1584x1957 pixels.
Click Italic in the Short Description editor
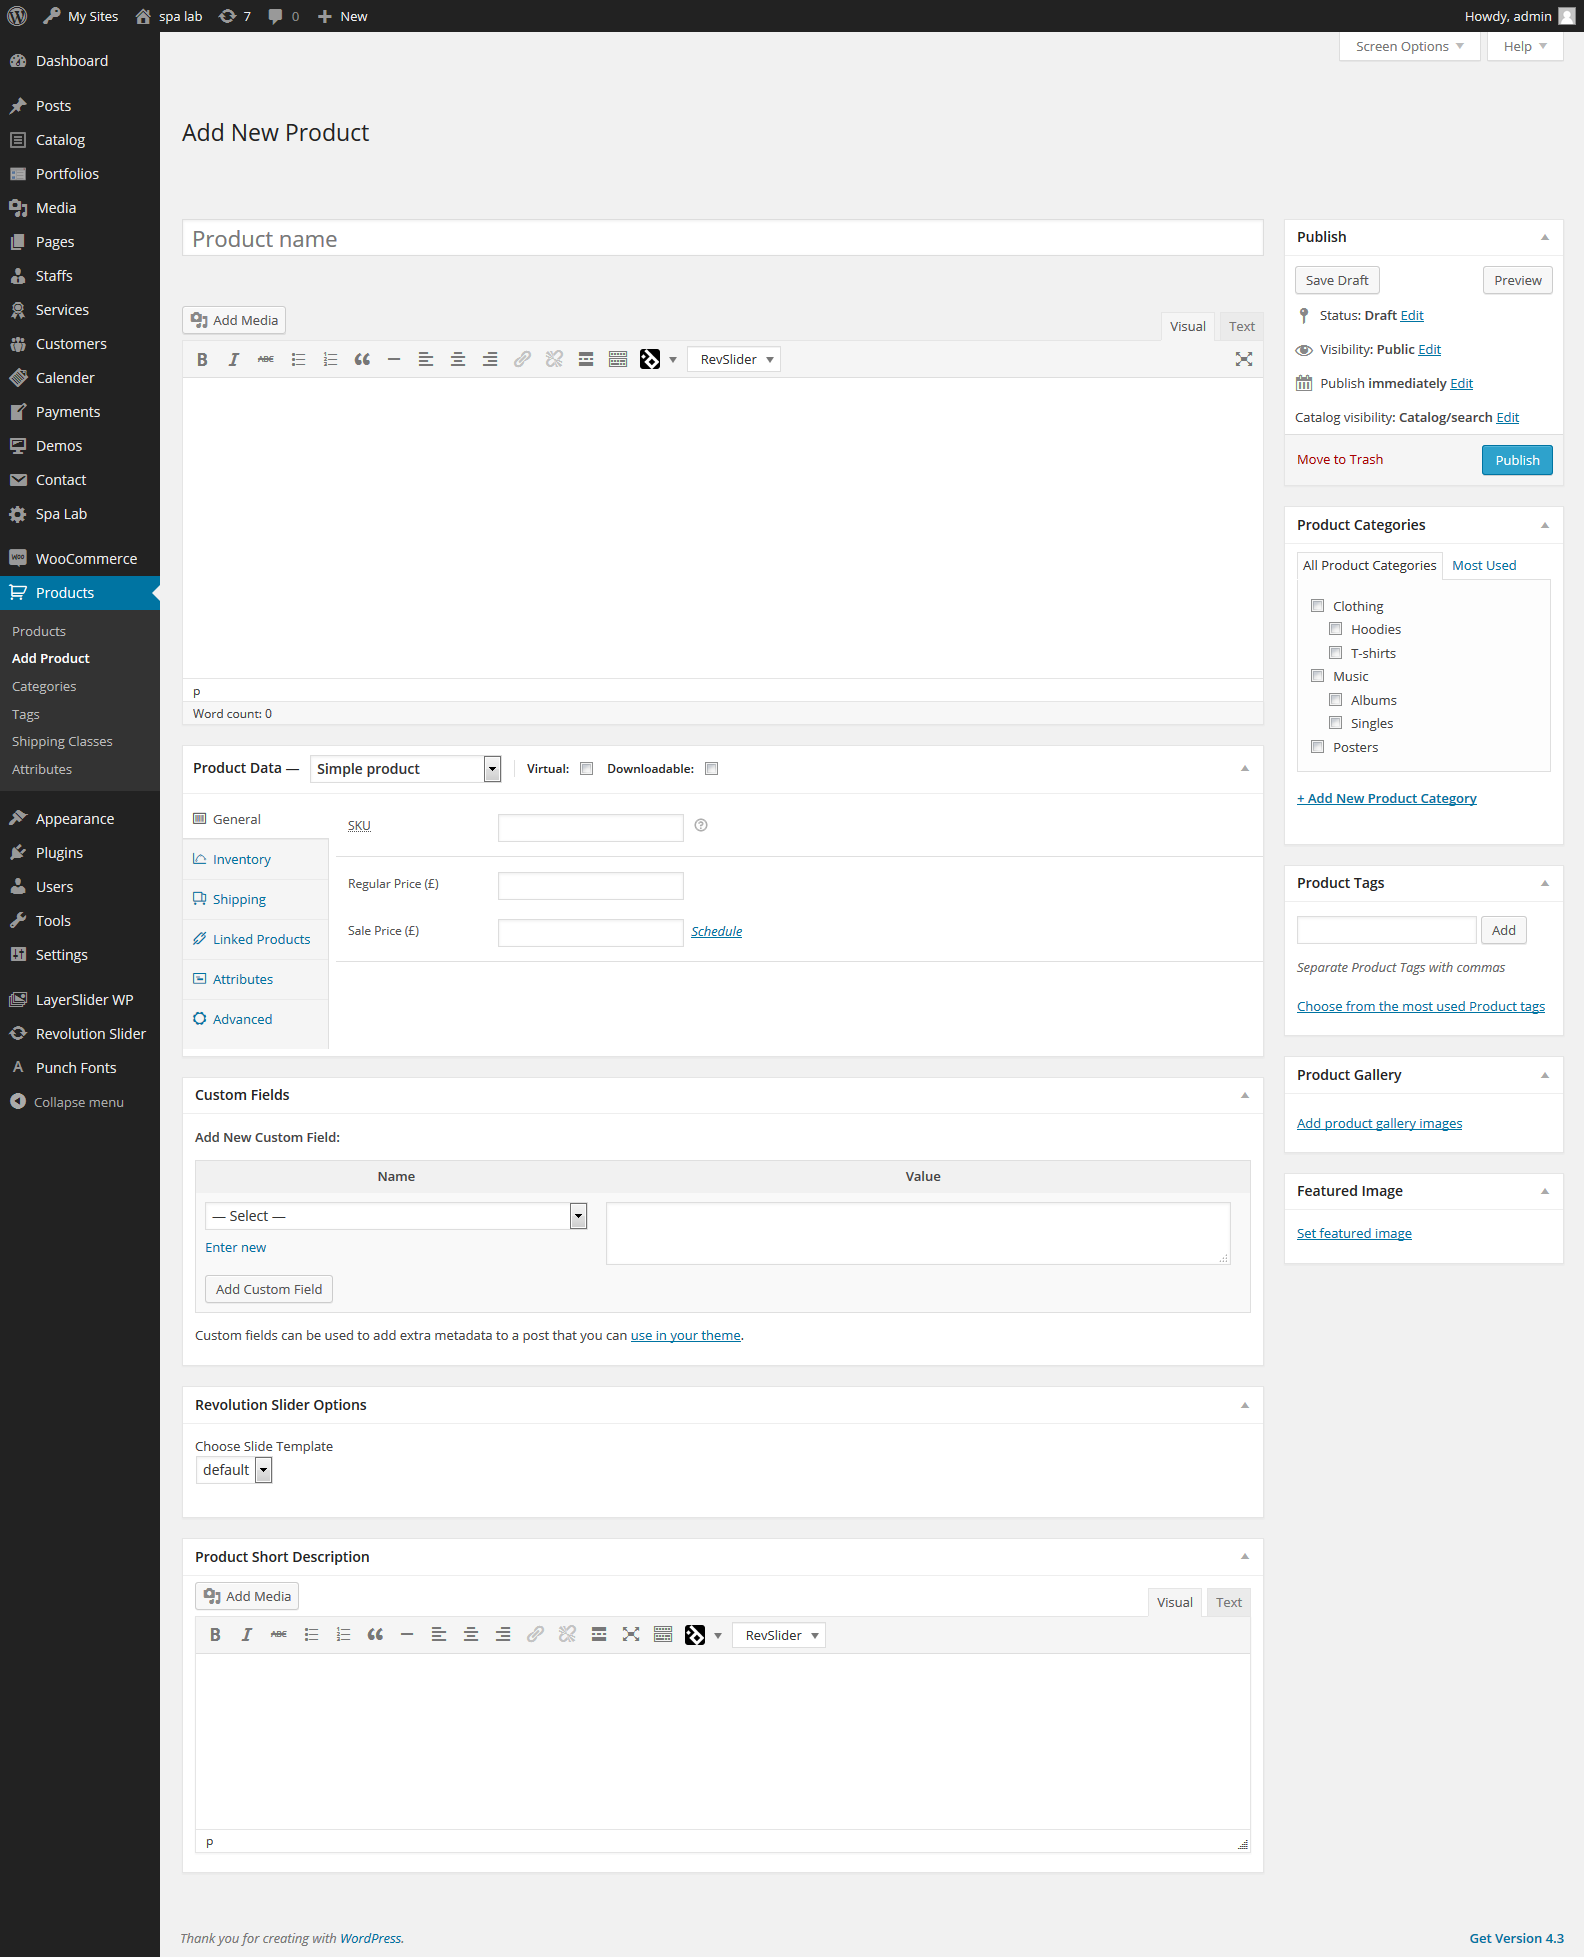click(247, 1635)
